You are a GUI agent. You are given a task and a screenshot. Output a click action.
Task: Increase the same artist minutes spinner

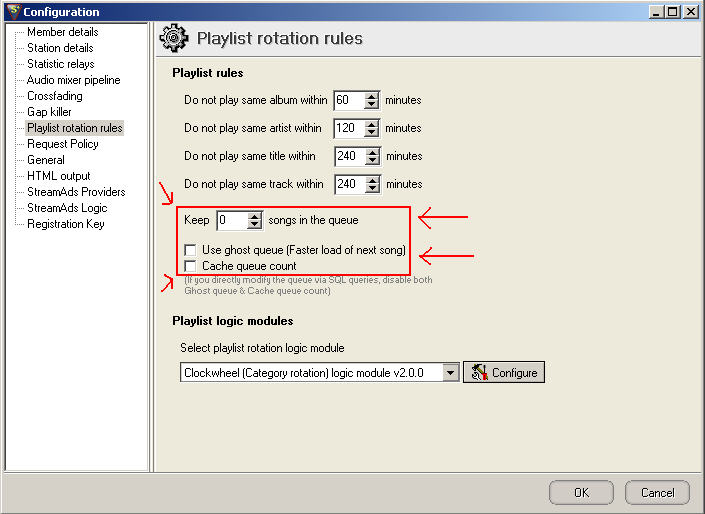coord(372,124)
